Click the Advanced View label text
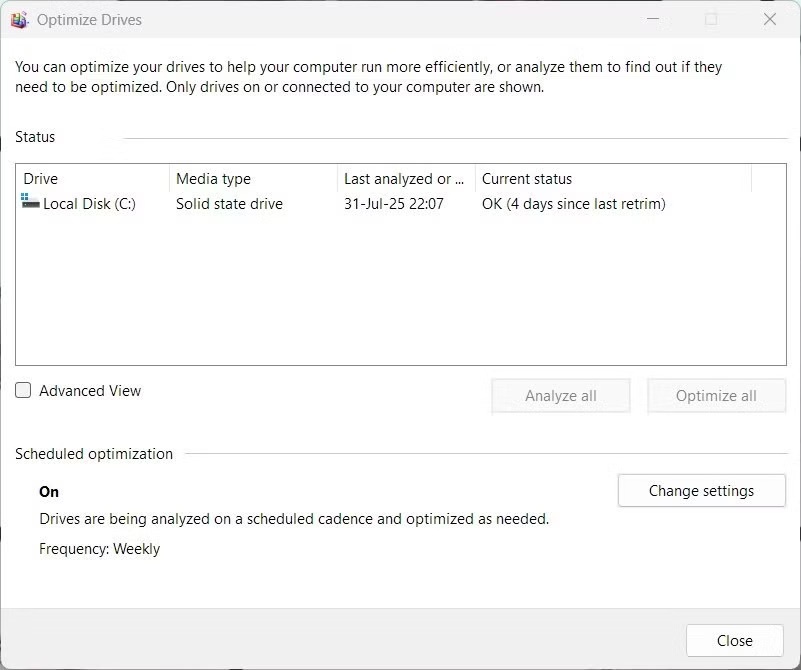 pyautogui.click(x=90, y=391)
